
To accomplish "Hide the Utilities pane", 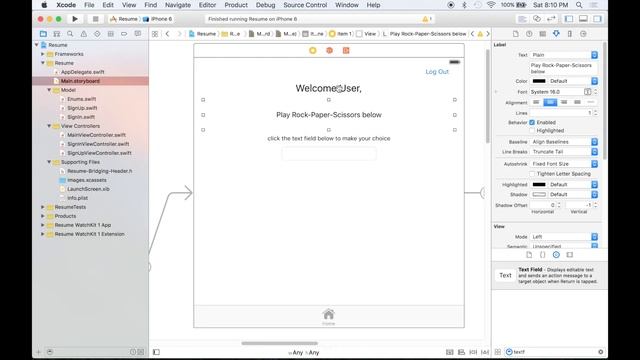I will click(598, 19).
